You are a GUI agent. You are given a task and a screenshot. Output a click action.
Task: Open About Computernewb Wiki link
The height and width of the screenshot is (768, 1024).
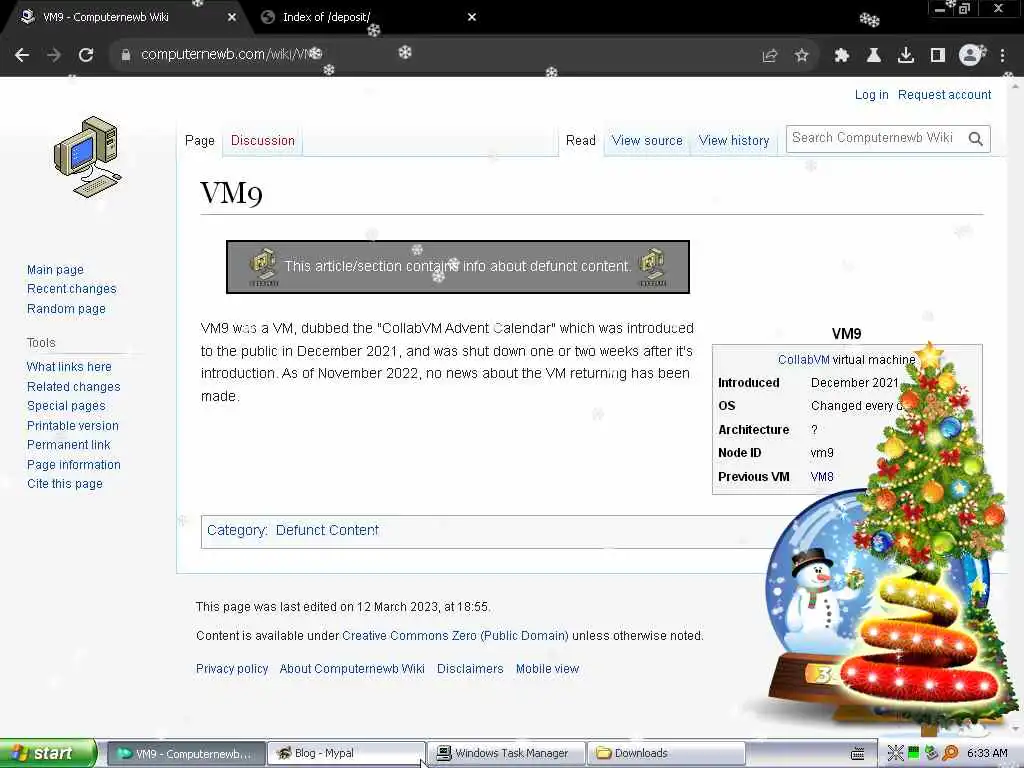click(351, 669)
